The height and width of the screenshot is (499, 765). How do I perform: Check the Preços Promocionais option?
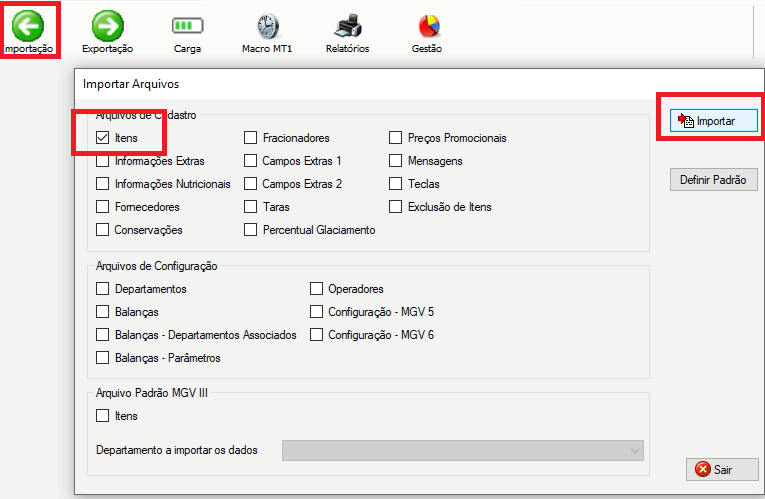click(x=396, y=138)
